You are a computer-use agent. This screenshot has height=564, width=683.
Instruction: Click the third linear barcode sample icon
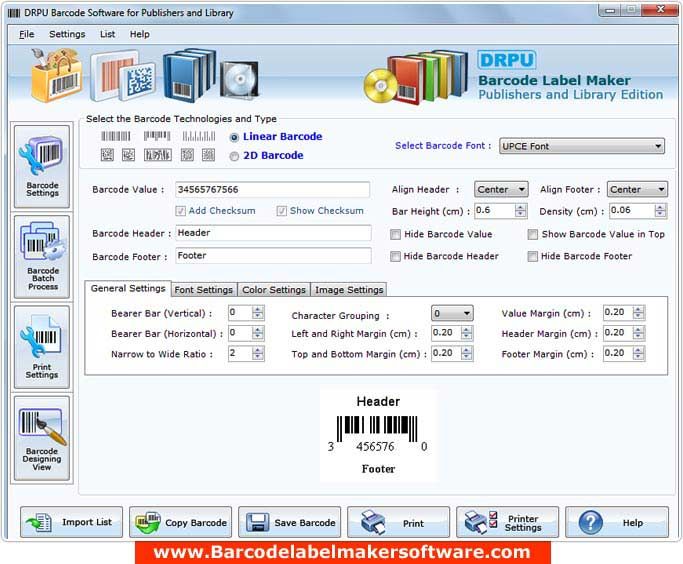point(199,136)
